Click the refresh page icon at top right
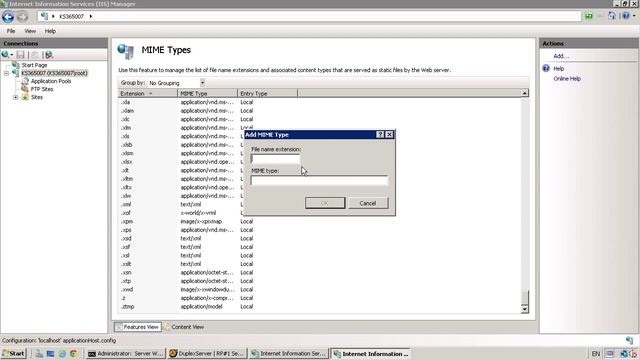Screen dimensions: 640x360 611,16
